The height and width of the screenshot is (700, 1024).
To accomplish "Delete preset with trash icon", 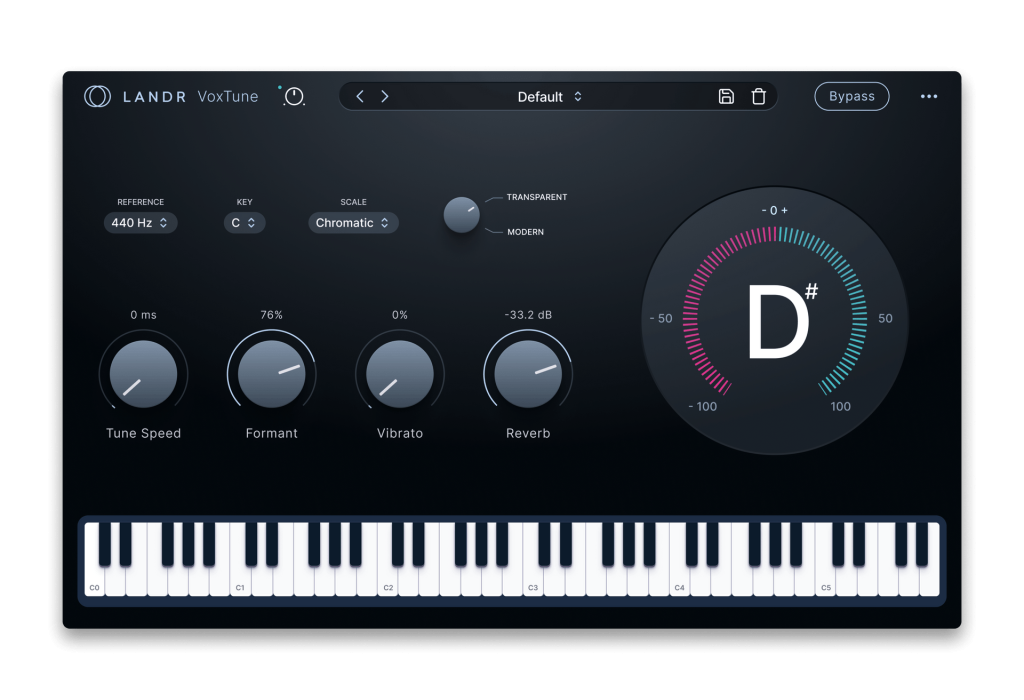I will point(758,97).
